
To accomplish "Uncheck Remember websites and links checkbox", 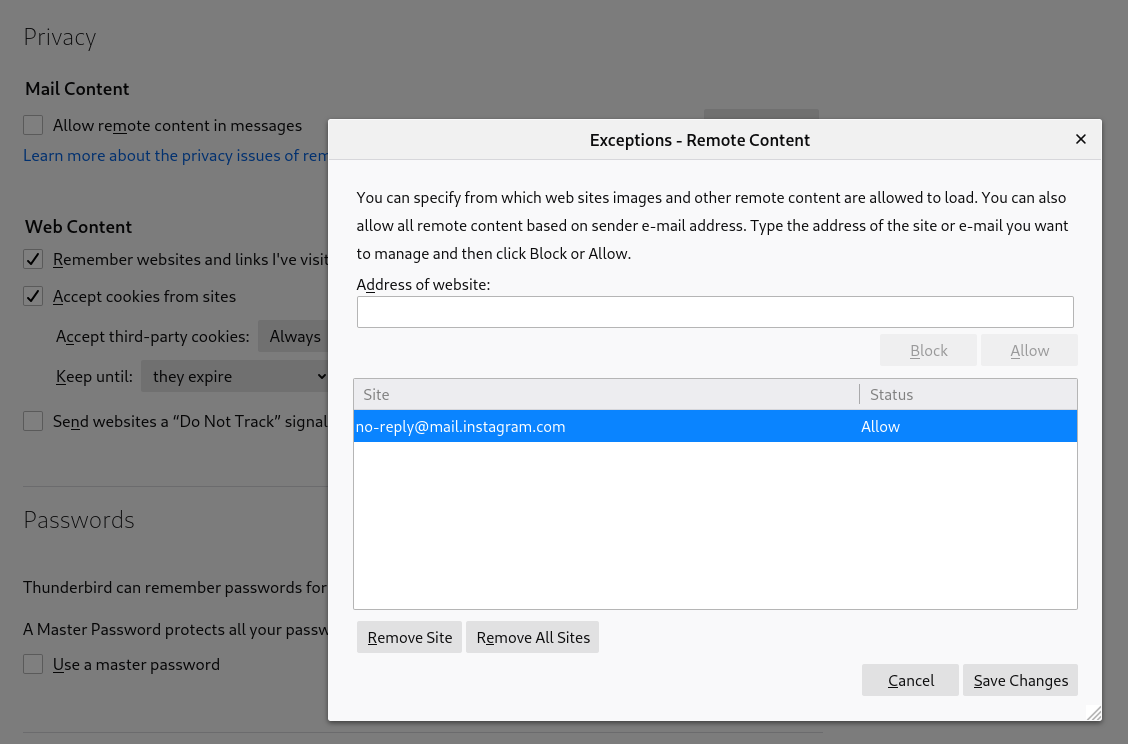I will click(34, 260).
